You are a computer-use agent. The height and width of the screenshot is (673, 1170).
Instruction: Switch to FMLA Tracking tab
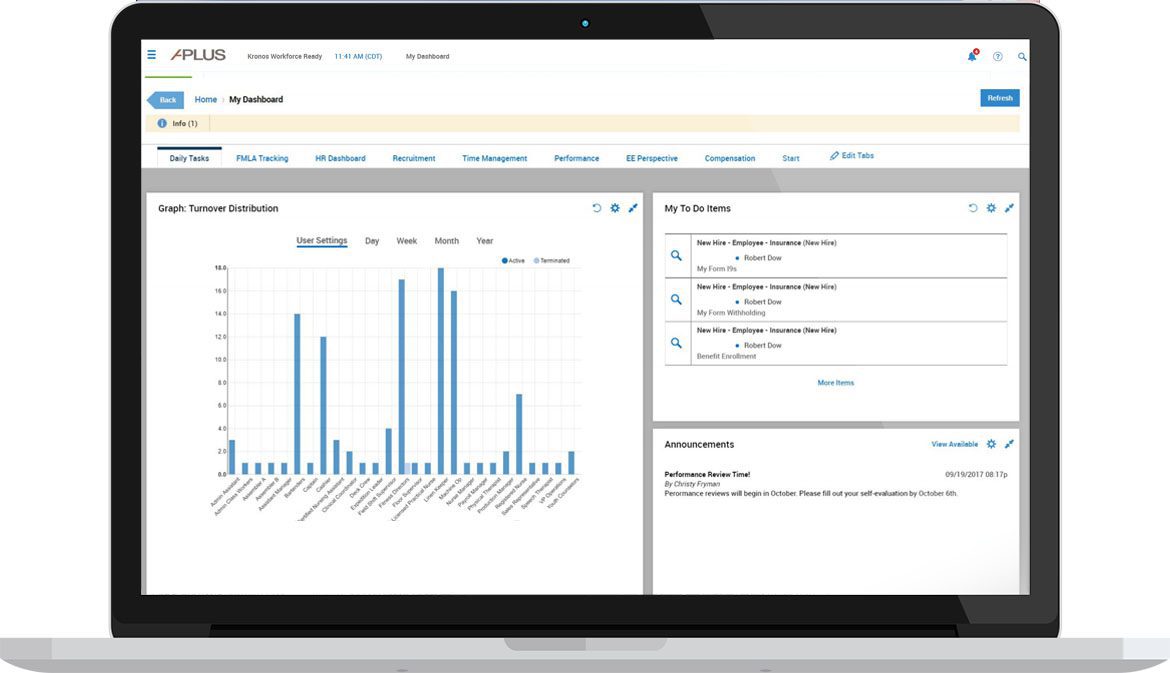point(262,158)
